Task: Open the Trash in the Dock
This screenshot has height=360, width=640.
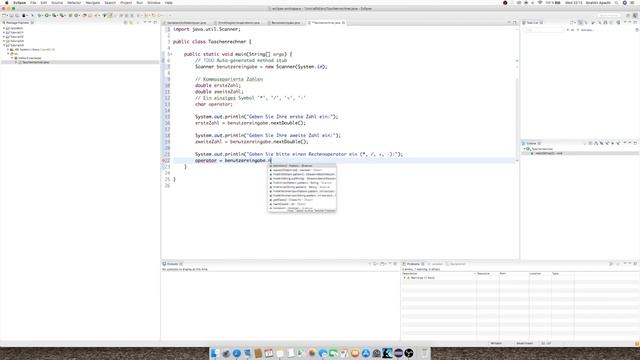Action: (424, 353)
